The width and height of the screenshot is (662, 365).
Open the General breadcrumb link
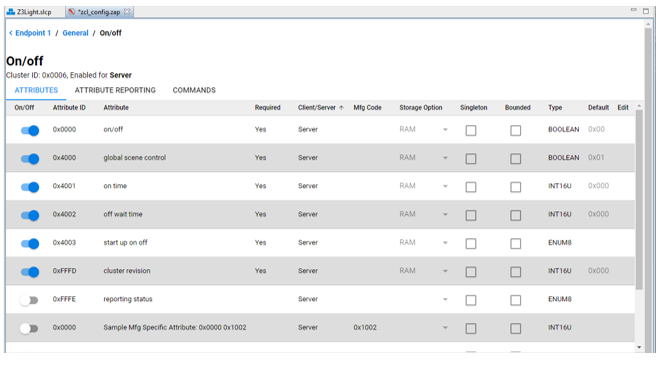(x=76, y=33)
